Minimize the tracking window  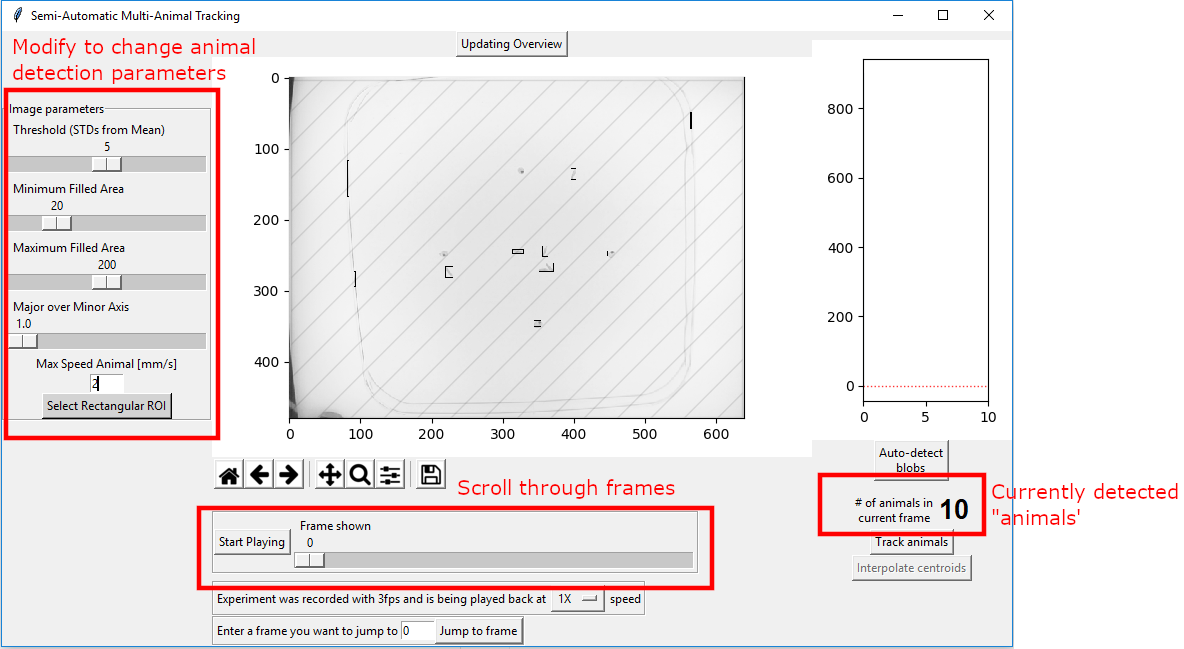click(898, 15)
